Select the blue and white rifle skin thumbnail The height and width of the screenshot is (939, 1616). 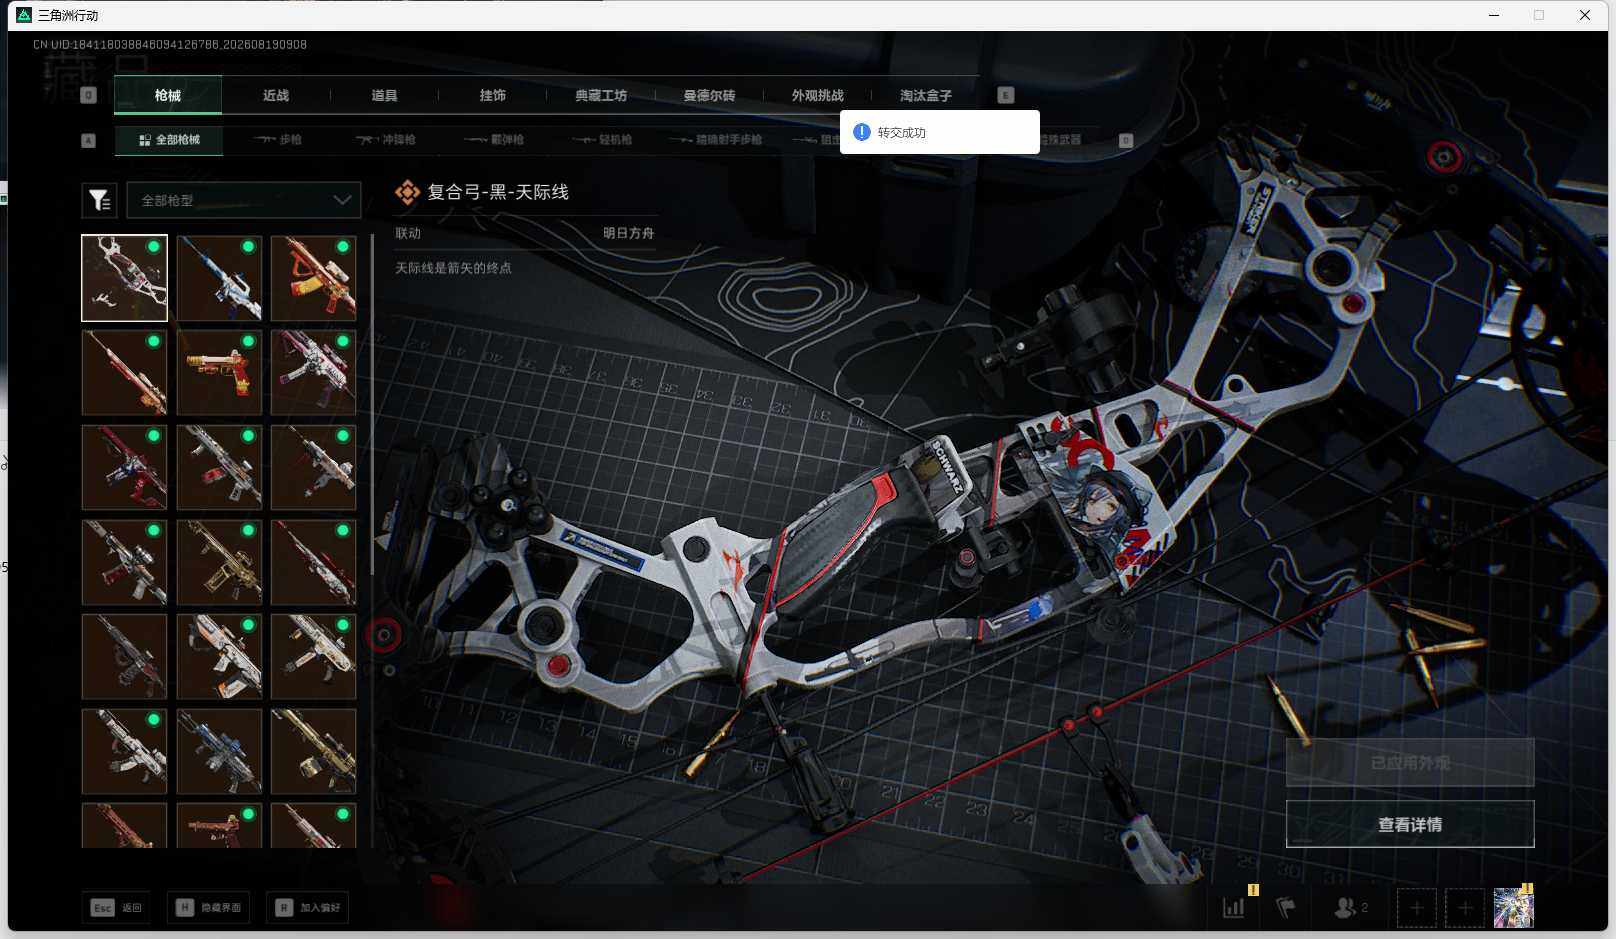click(x=219, y=278)
